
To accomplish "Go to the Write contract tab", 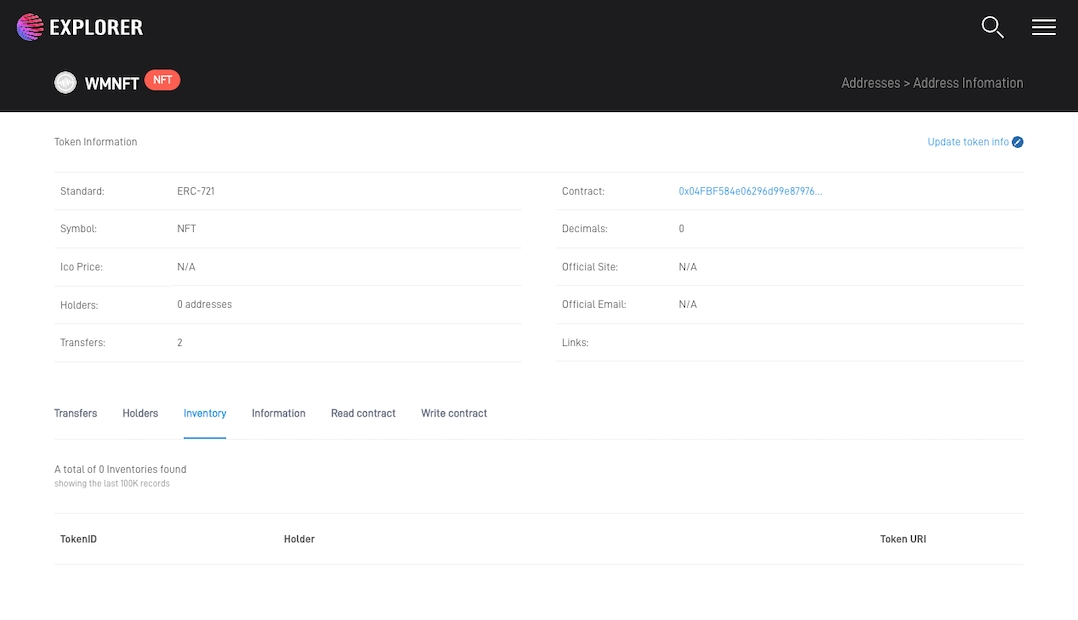I will pyautogui.click(x=454, y=413).
